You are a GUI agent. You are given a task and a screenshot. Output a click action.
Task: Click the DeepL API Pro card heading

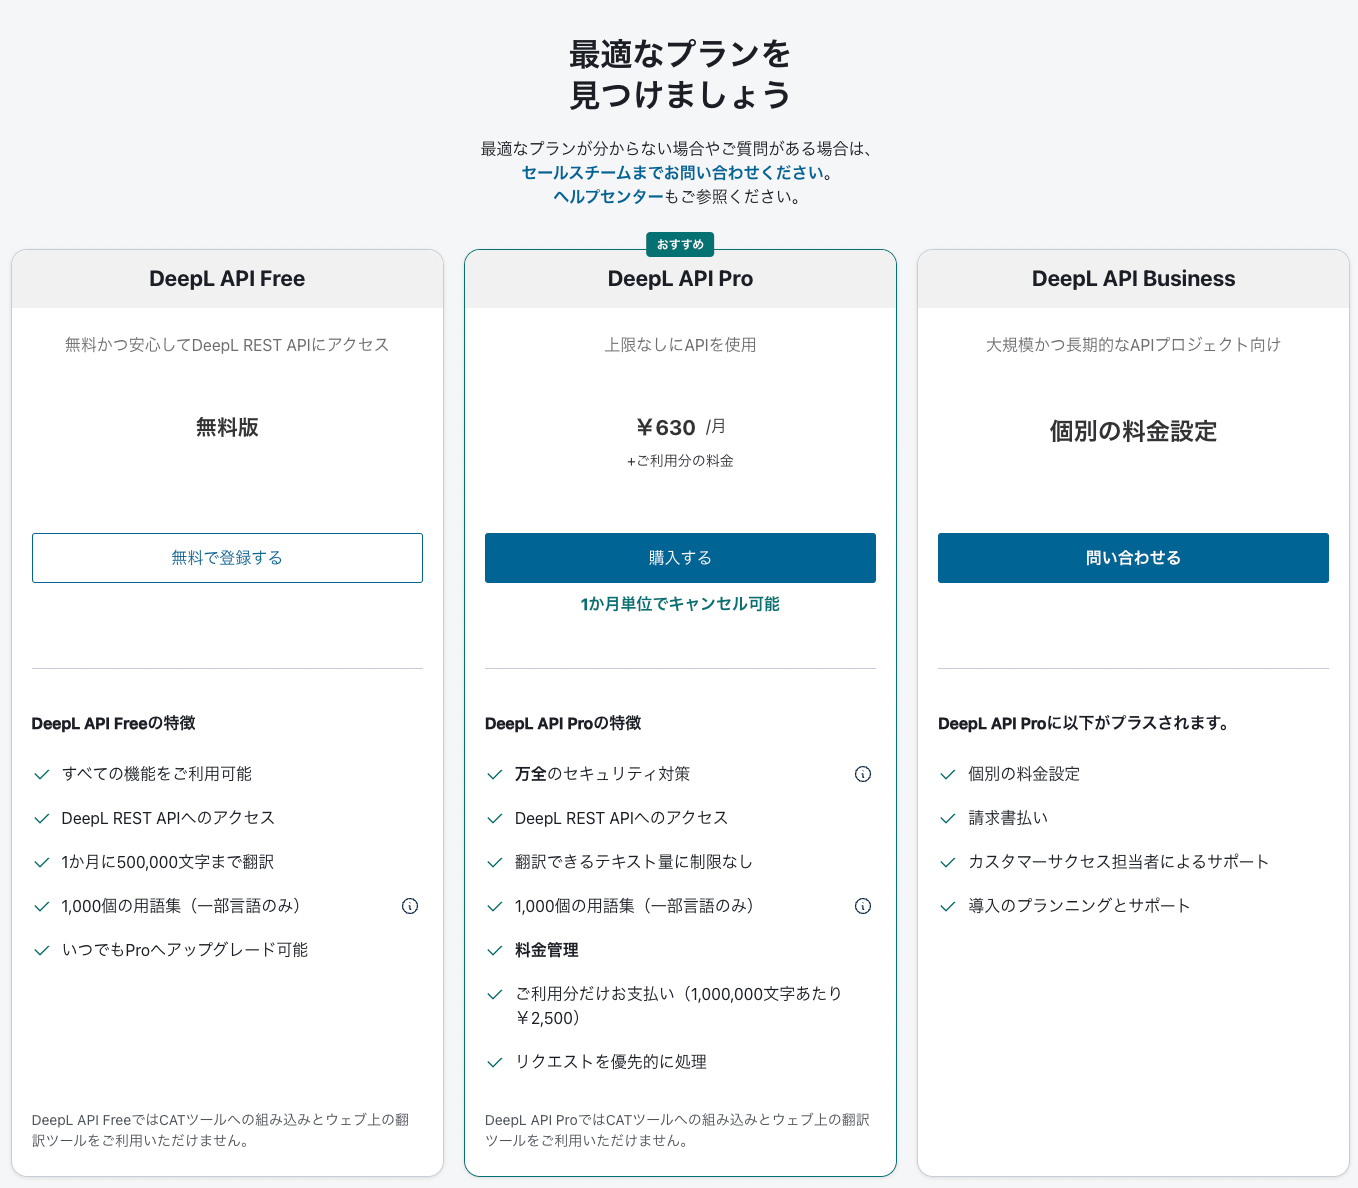pos(680,279)
